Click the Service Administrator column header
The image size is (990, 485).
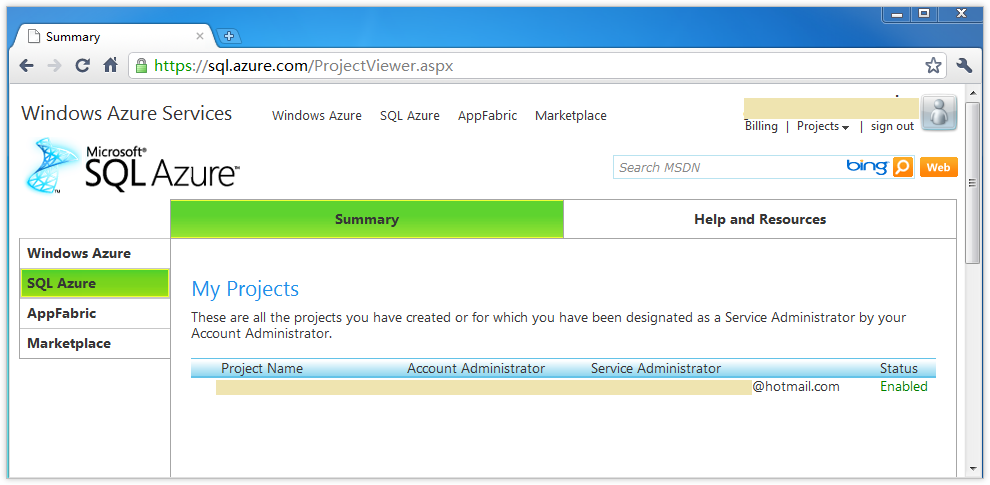point(656,368)
